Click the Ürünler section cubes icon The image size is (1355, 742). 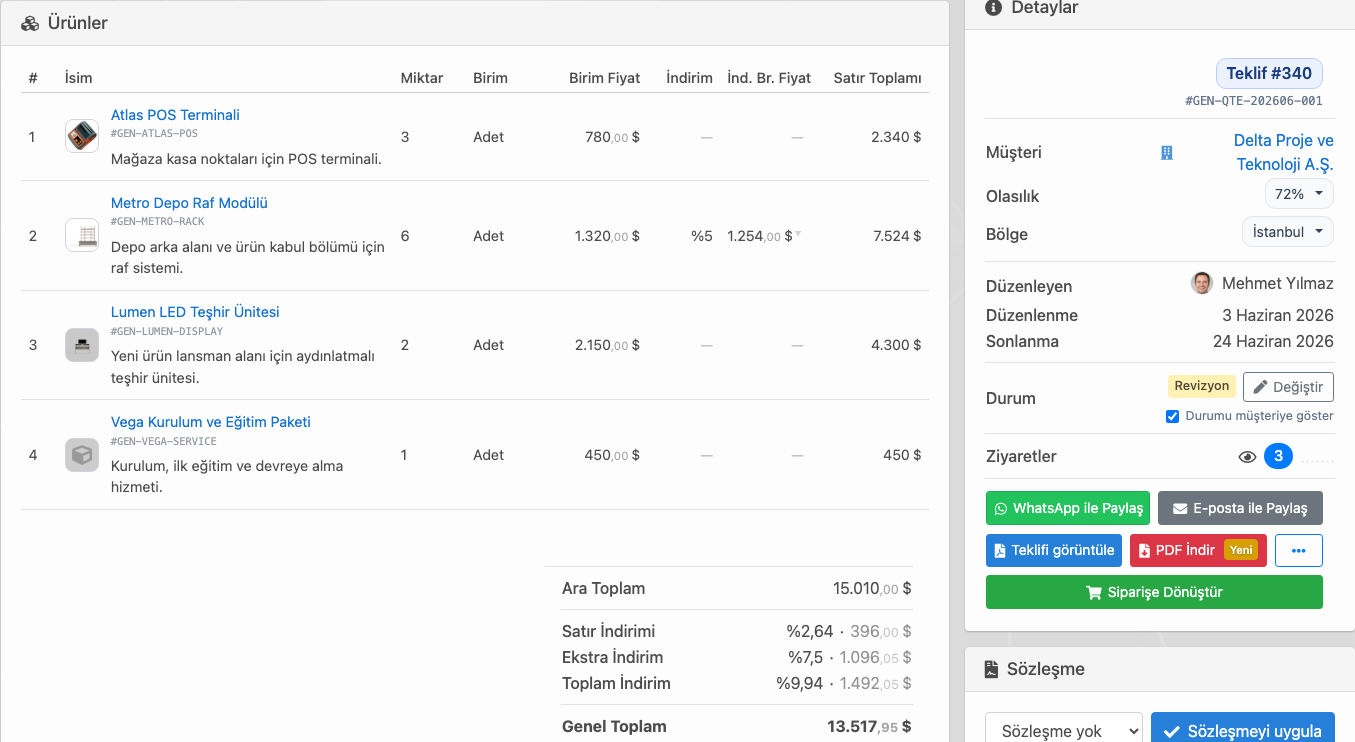[30, 23]
